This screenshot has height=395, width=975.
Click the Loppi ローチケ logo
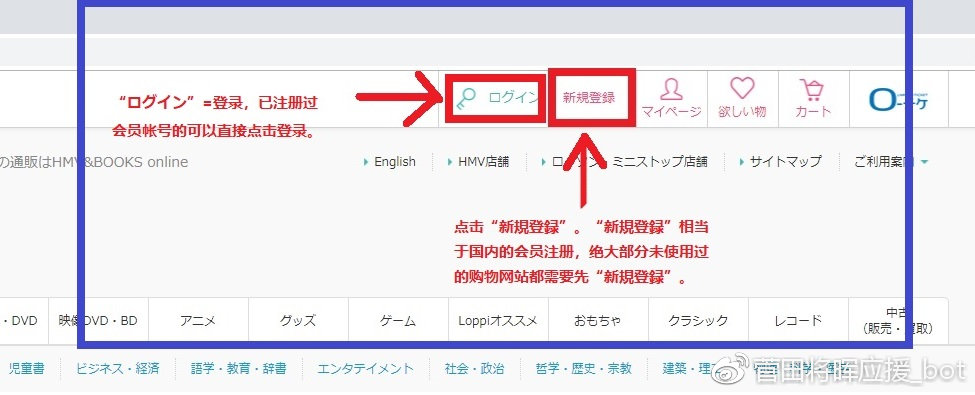pos(899,99)
